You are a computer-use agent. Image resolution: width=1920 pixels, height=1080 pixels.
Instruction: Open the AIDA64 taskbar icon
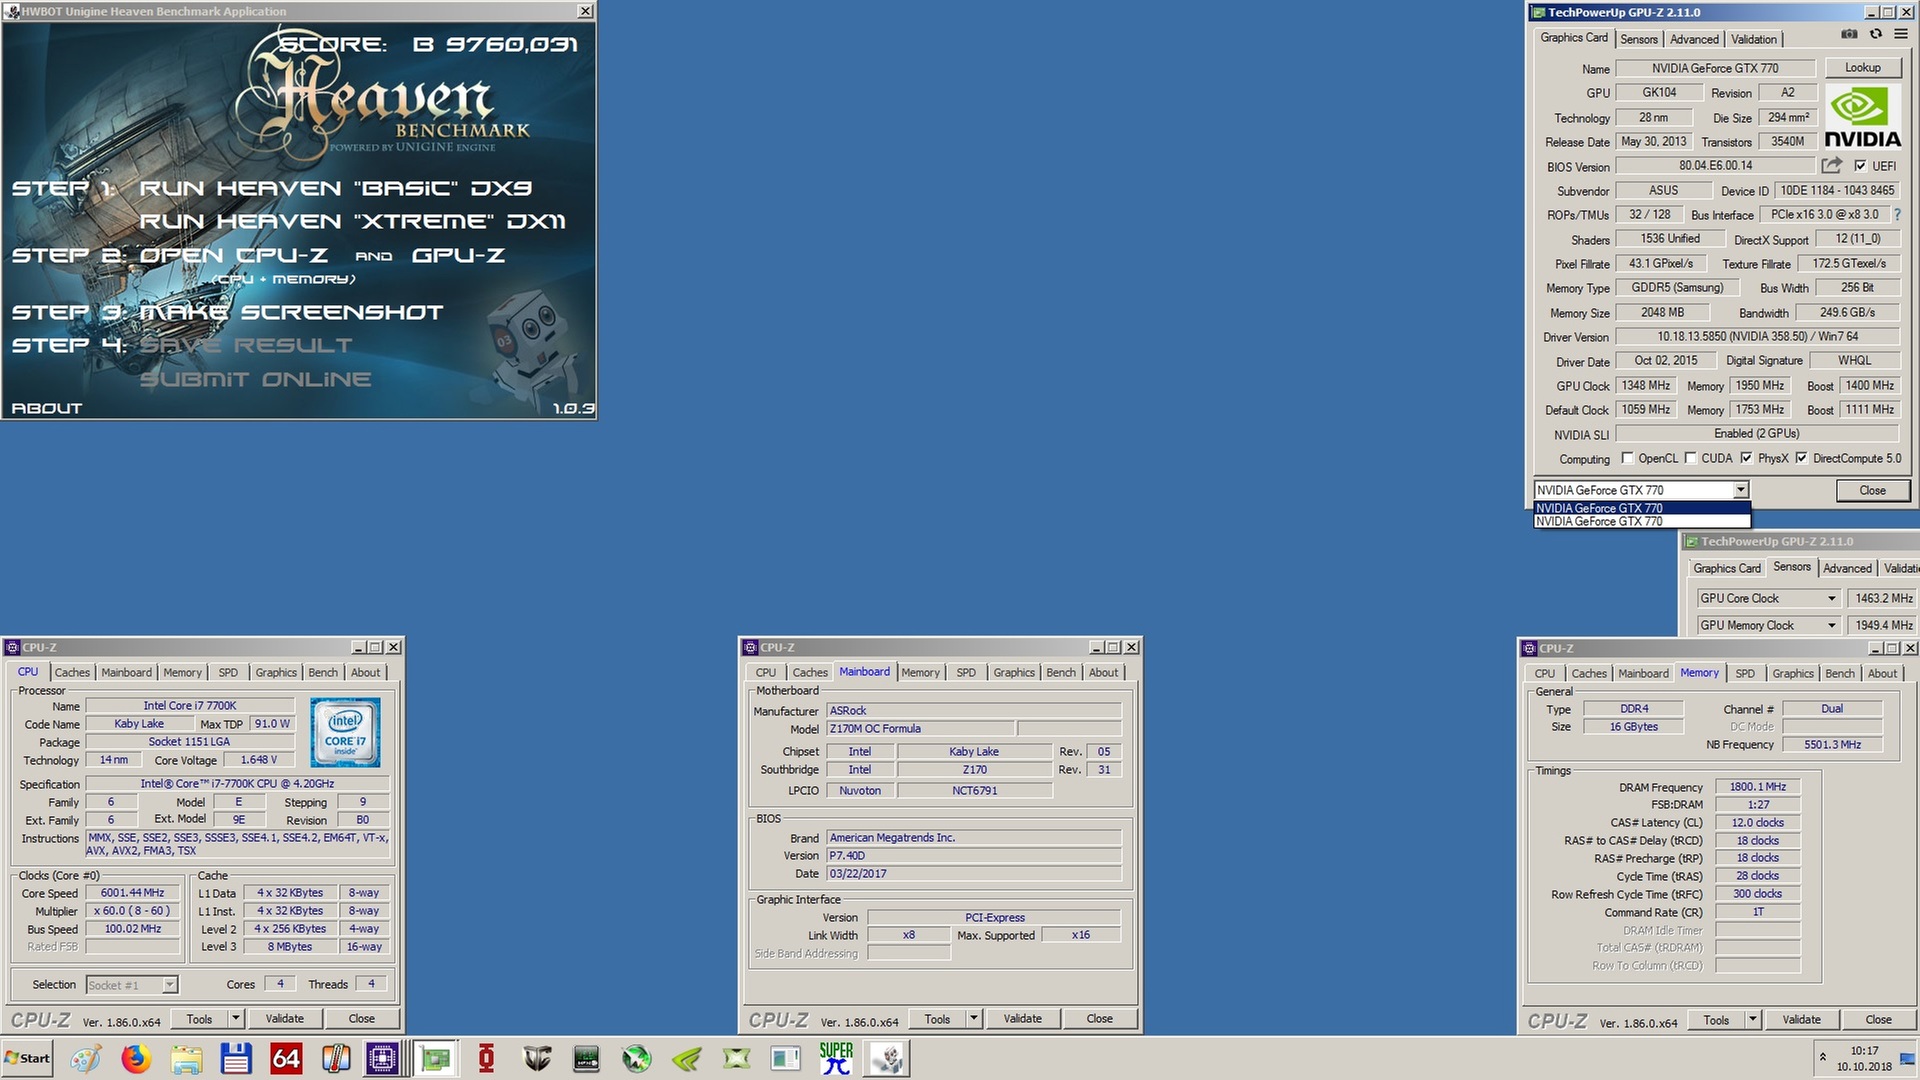[286, 1058]
